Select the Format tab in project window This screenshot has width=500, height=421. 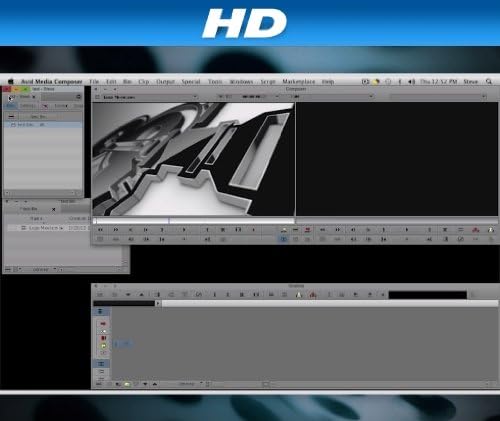click(60, 106)
